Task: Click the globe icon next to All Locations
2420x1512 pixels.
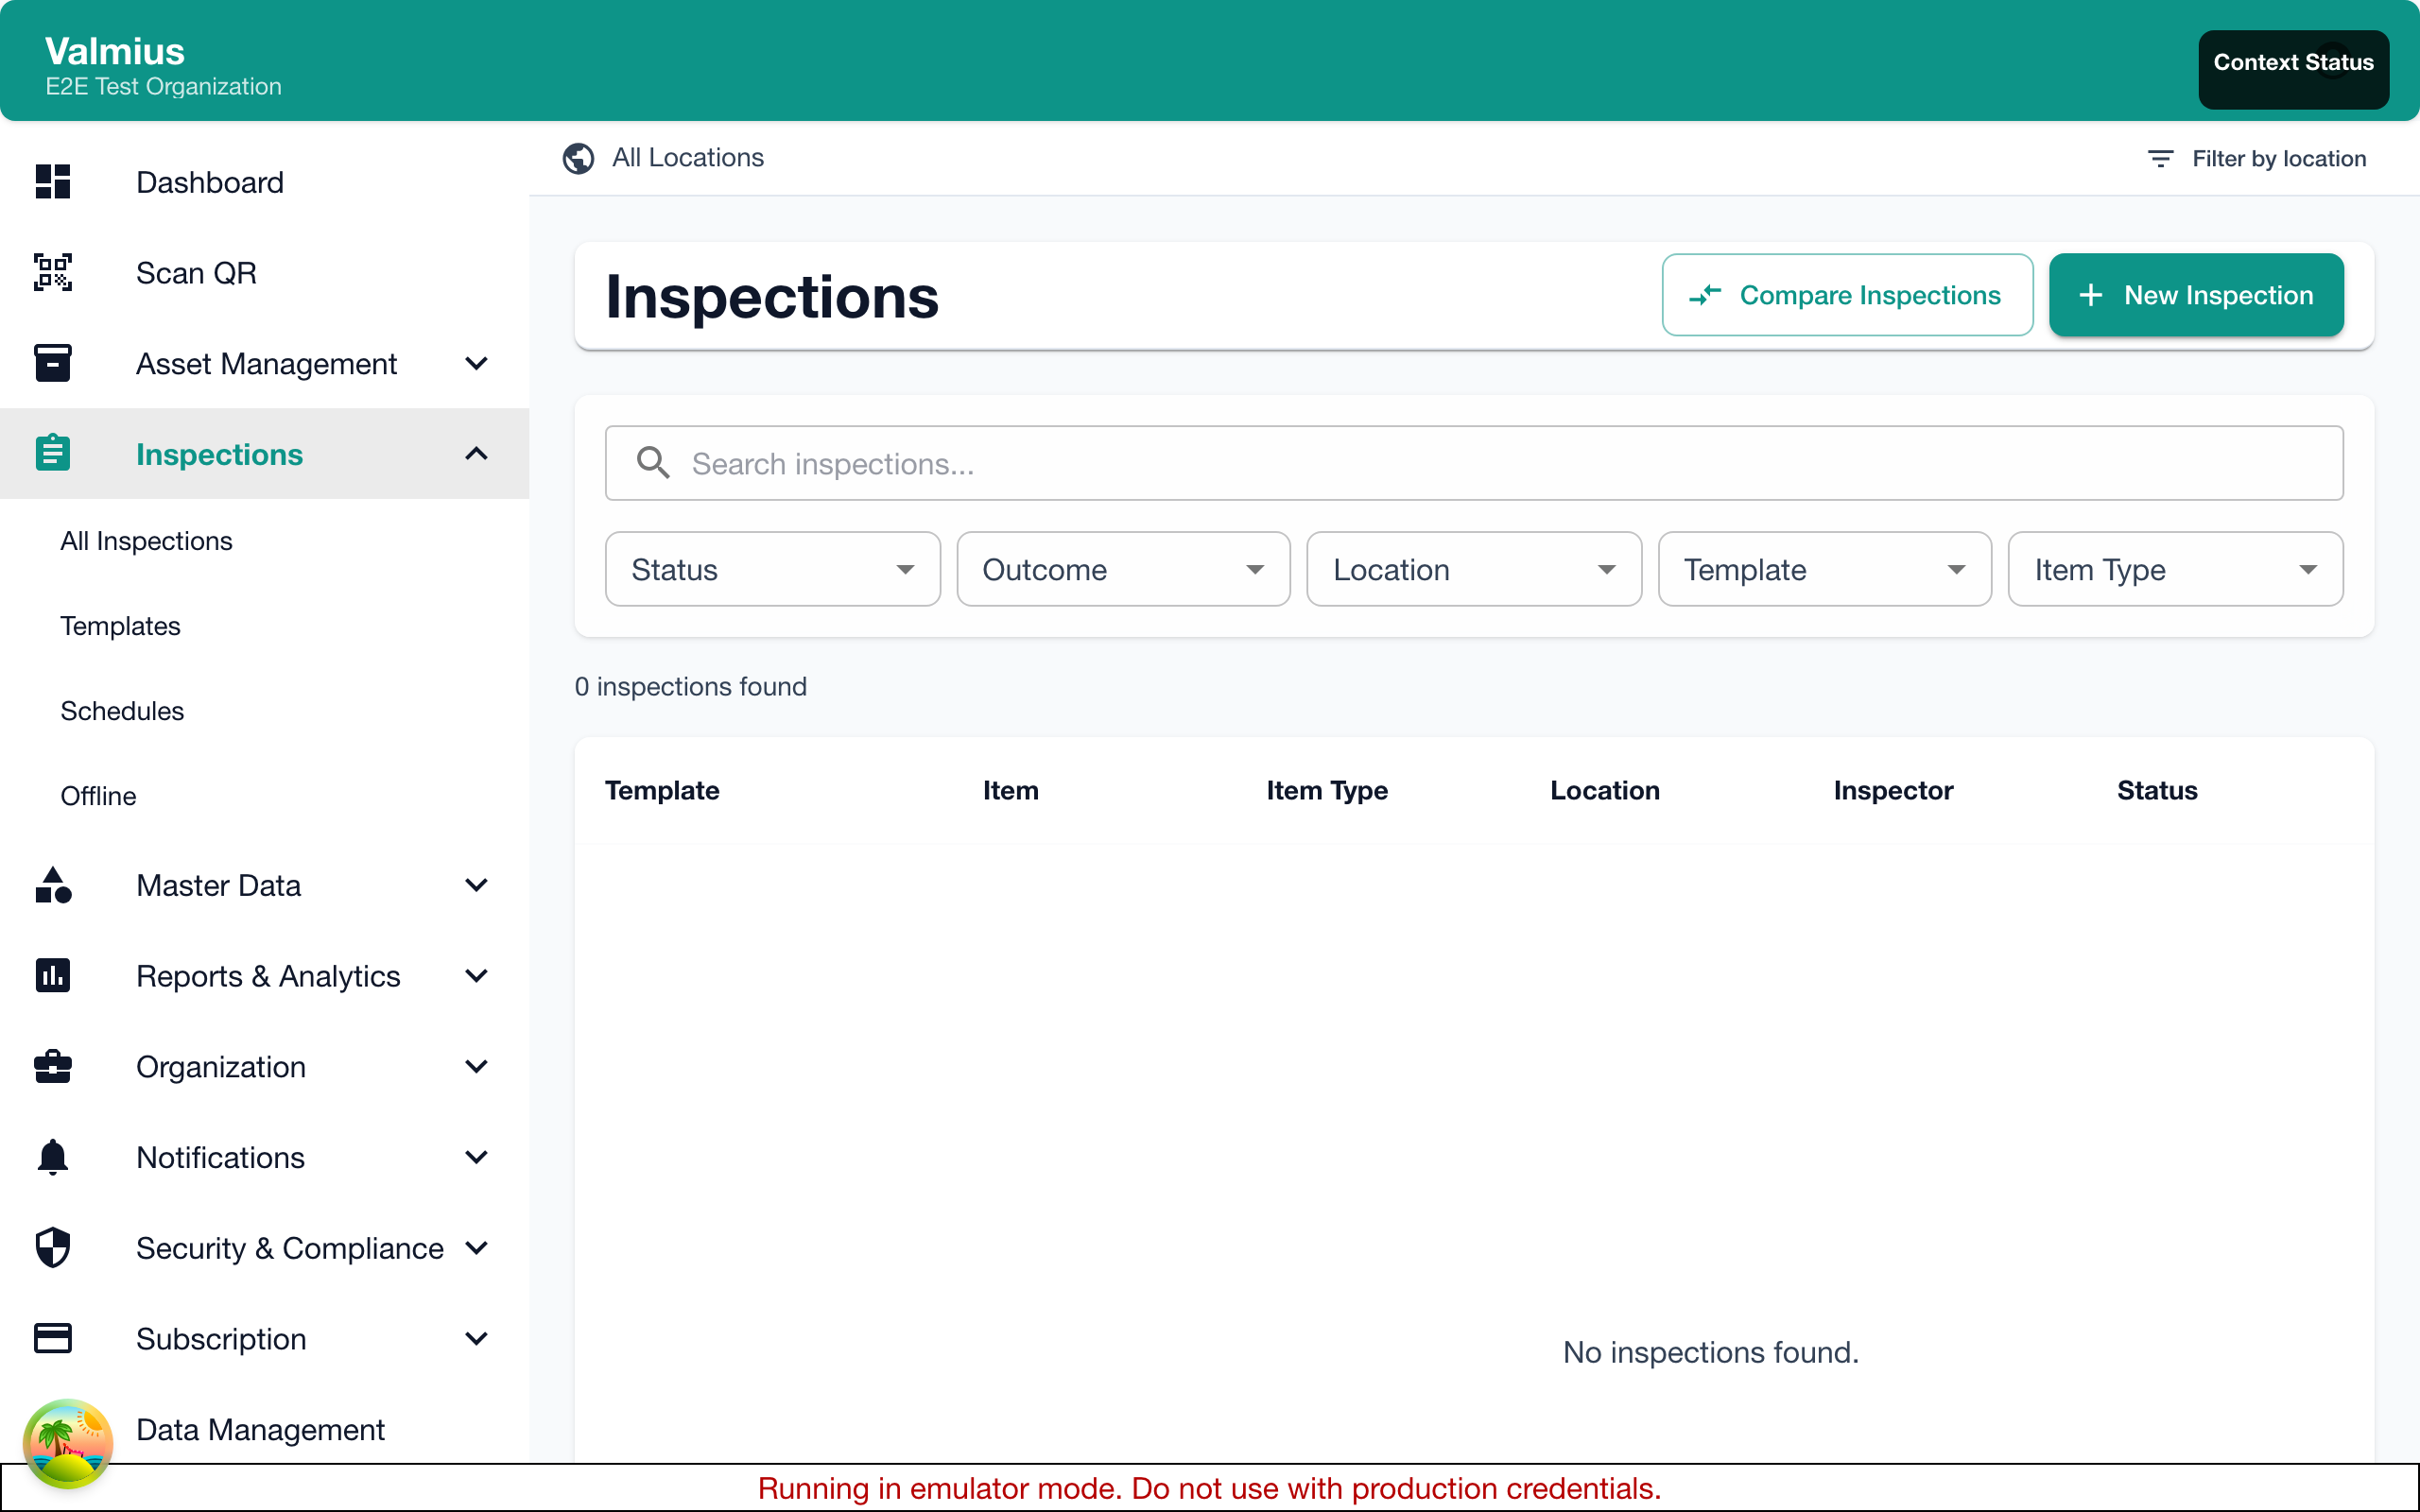Action: [x=578, y=158]
